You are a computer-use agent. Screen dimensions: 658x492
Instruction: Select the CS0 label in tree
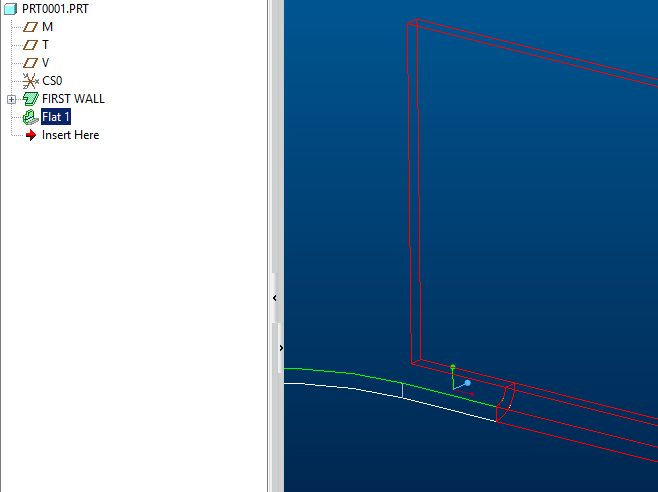(52, 81)
